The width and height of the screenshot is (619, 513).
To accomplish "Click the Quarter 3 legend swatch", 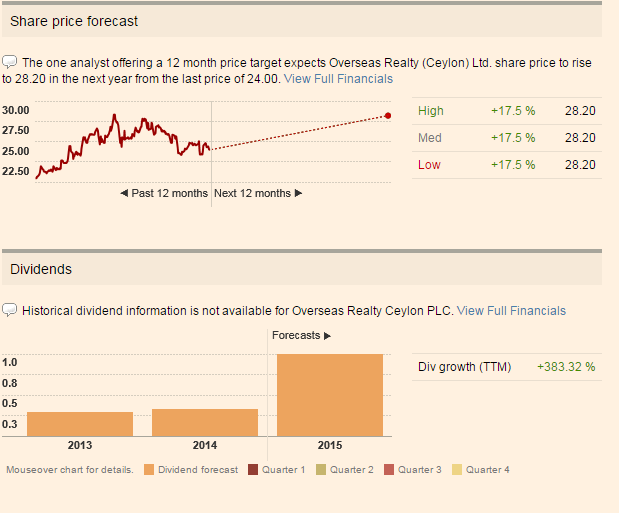I will coord(389,470).
